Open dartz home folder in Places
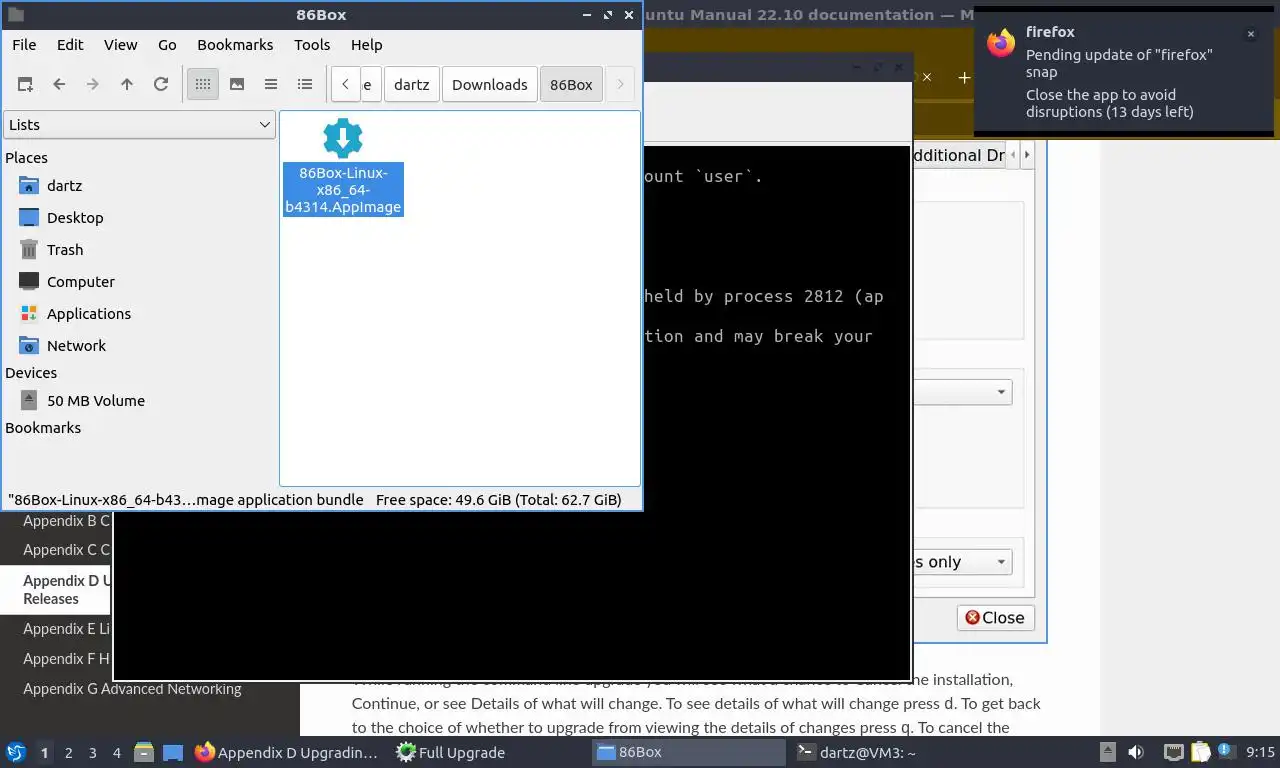 [64, 186]
